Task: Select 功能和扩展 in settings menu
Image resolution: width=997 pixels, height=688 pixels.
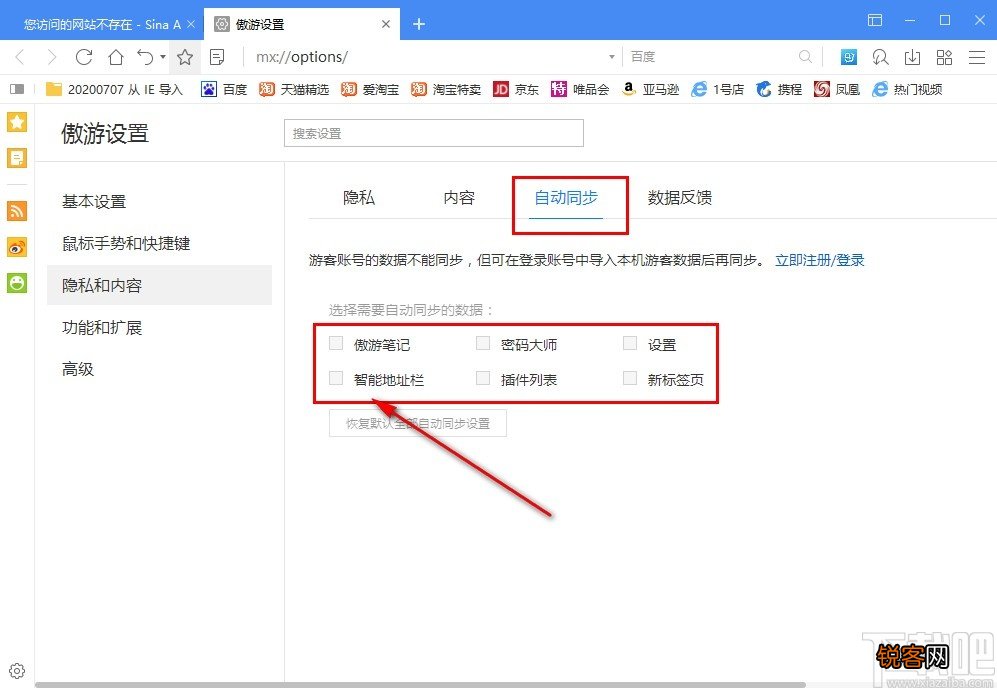Action: [159, 327]
